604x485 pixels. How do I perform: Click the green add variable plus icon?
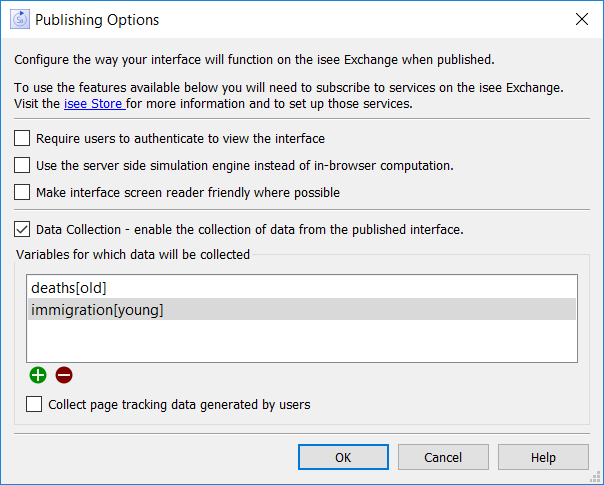tap(38, 375)
